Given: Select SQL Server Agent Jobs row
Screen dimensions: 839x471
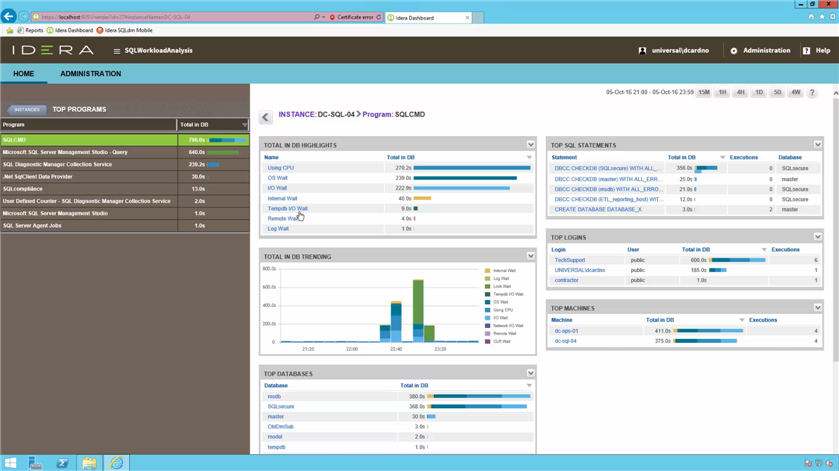Looking at the screenshot, I should (125, 225).
